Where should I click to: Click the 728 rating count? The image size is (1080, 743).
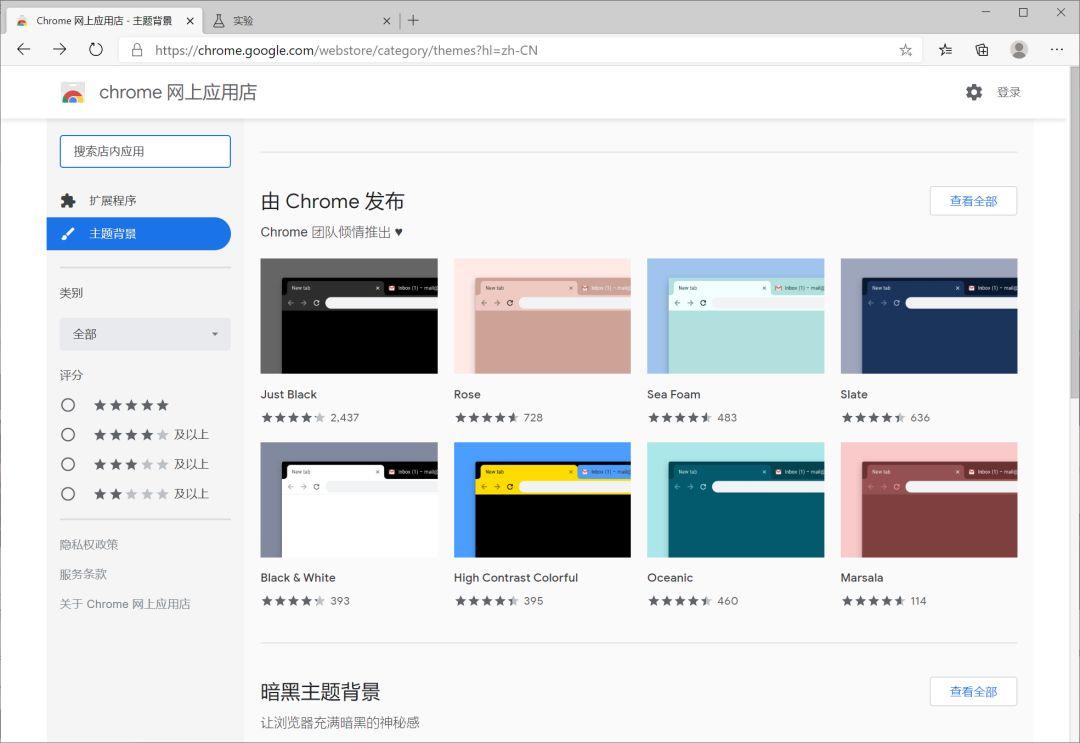pyautogui.click(x=533, y=417)
